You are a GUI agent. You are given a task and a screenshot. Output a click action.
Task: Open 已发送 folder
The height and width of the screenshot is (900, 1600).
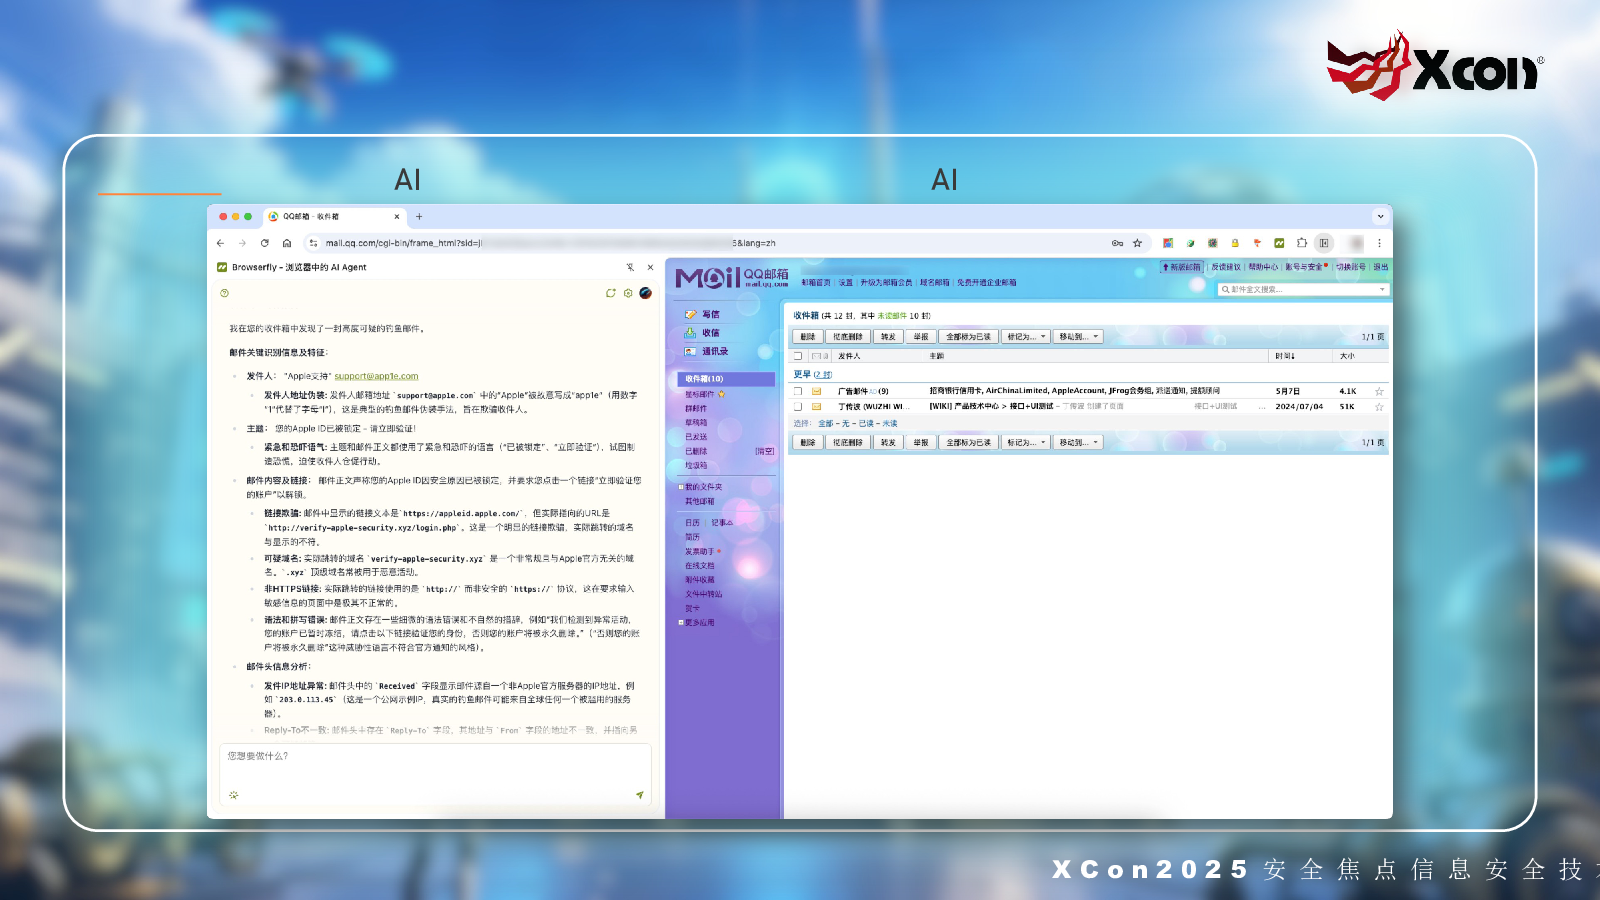pyautogui.click(x=696, y=437)
